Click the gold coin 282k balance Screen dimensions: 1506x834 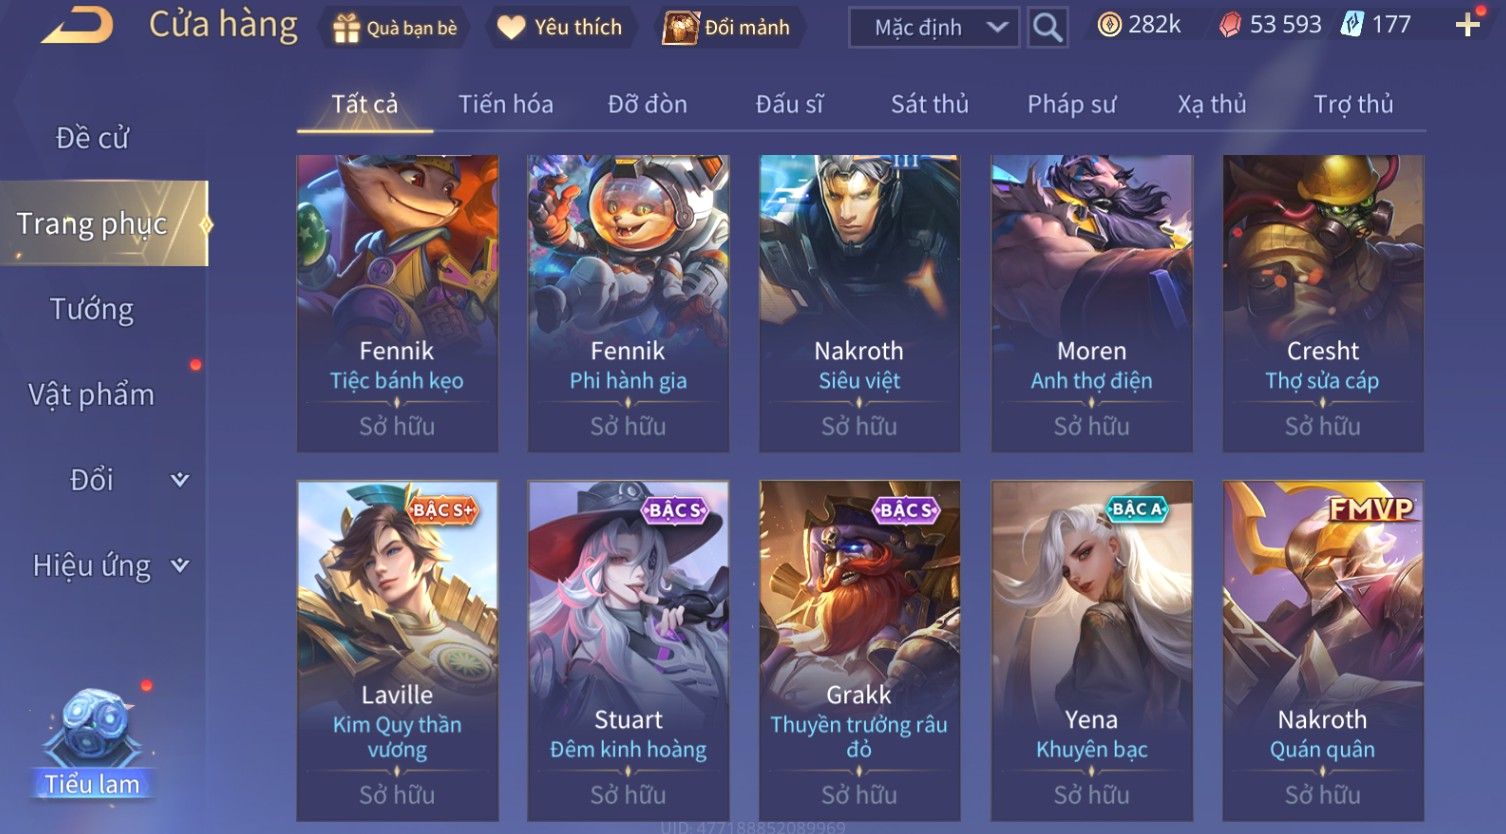coord(1139,25)
